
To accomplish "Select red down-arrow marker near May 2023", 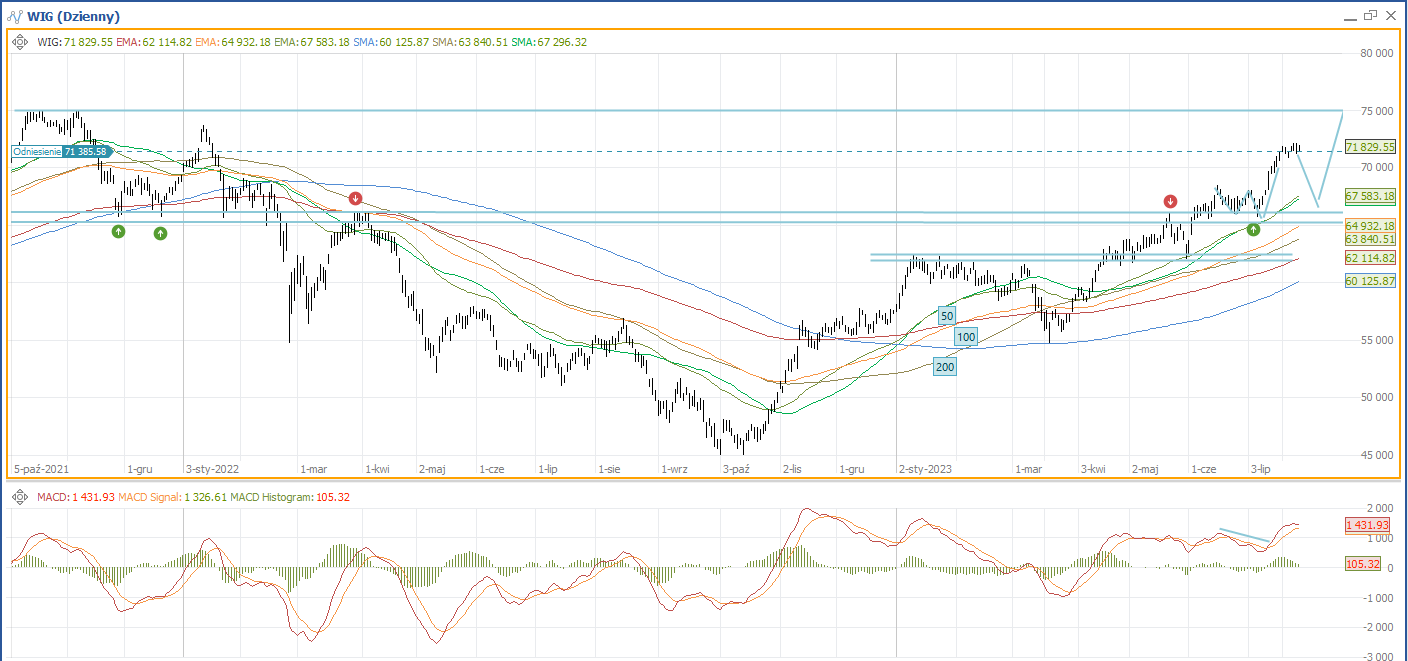I will 1170,202.
